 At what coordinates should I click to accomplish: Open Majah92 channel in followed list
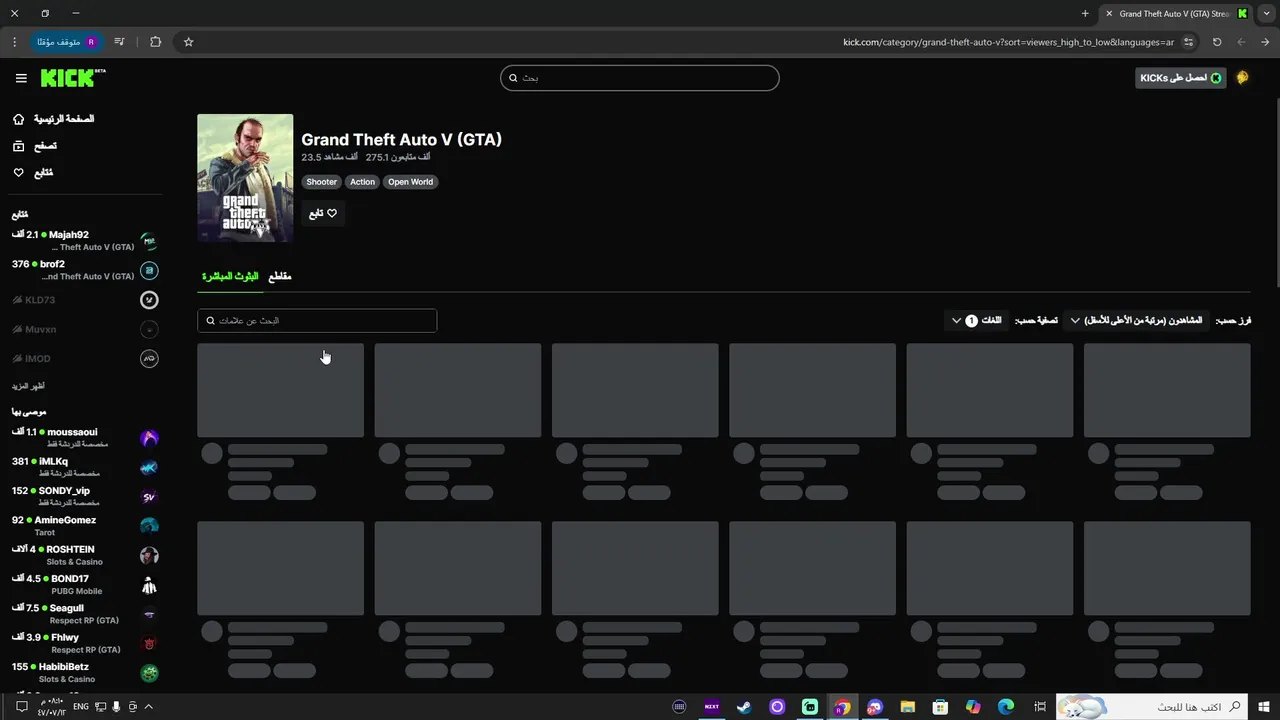(x=85, y=241)
